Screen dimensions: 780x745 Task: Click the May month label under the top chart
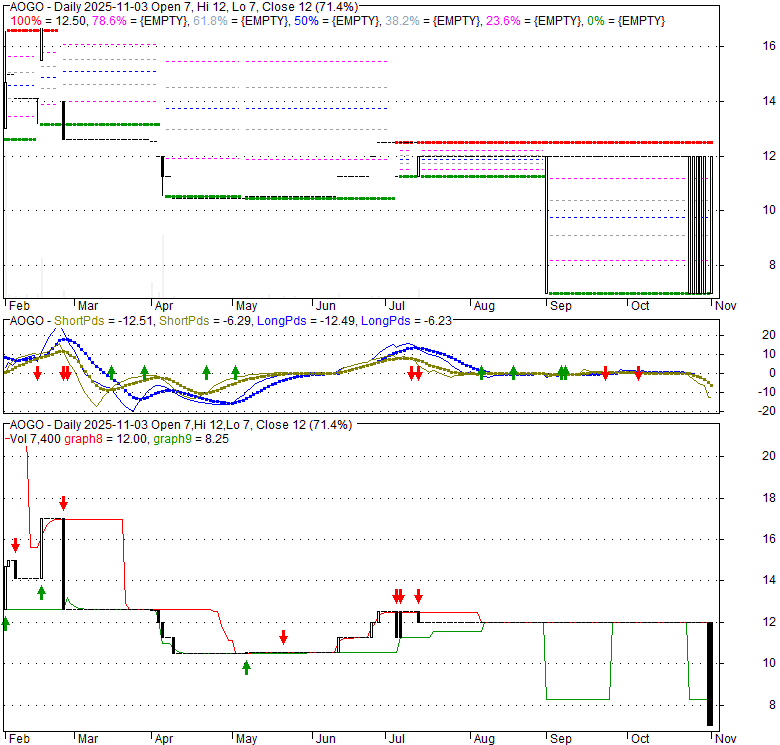247,306
